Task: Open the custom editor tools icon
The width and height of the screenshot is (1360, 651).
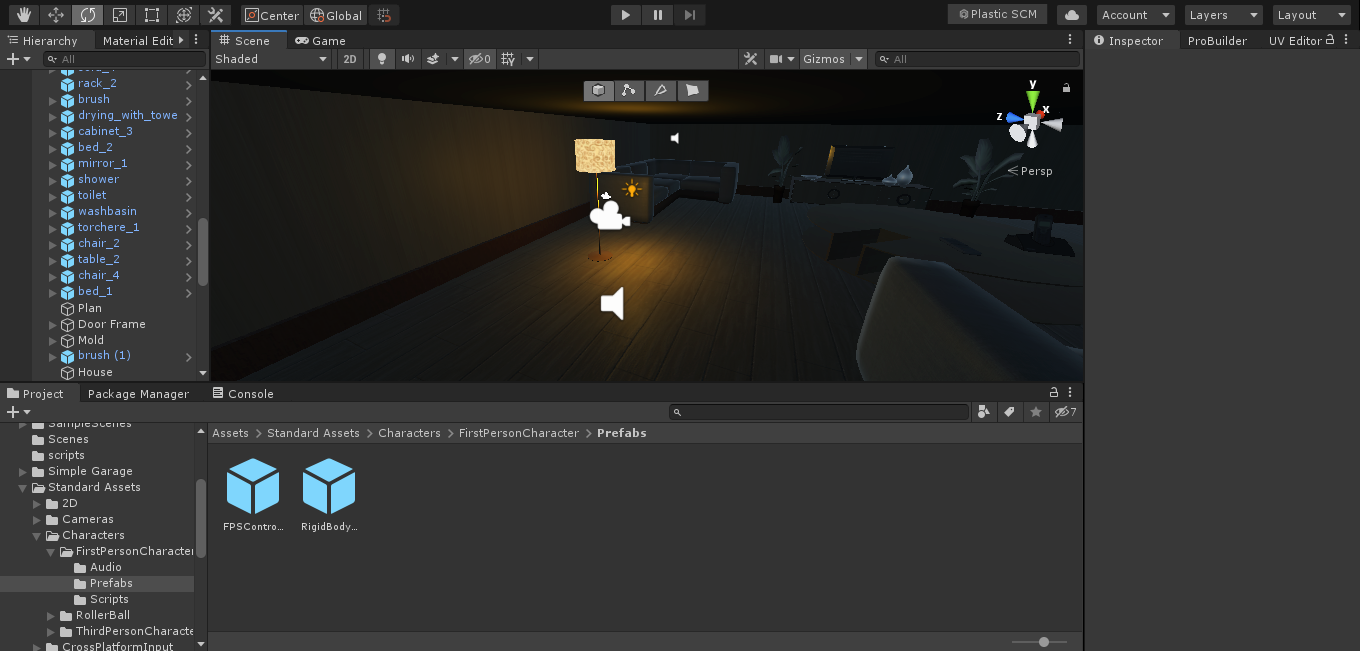Action: (216, 15)
